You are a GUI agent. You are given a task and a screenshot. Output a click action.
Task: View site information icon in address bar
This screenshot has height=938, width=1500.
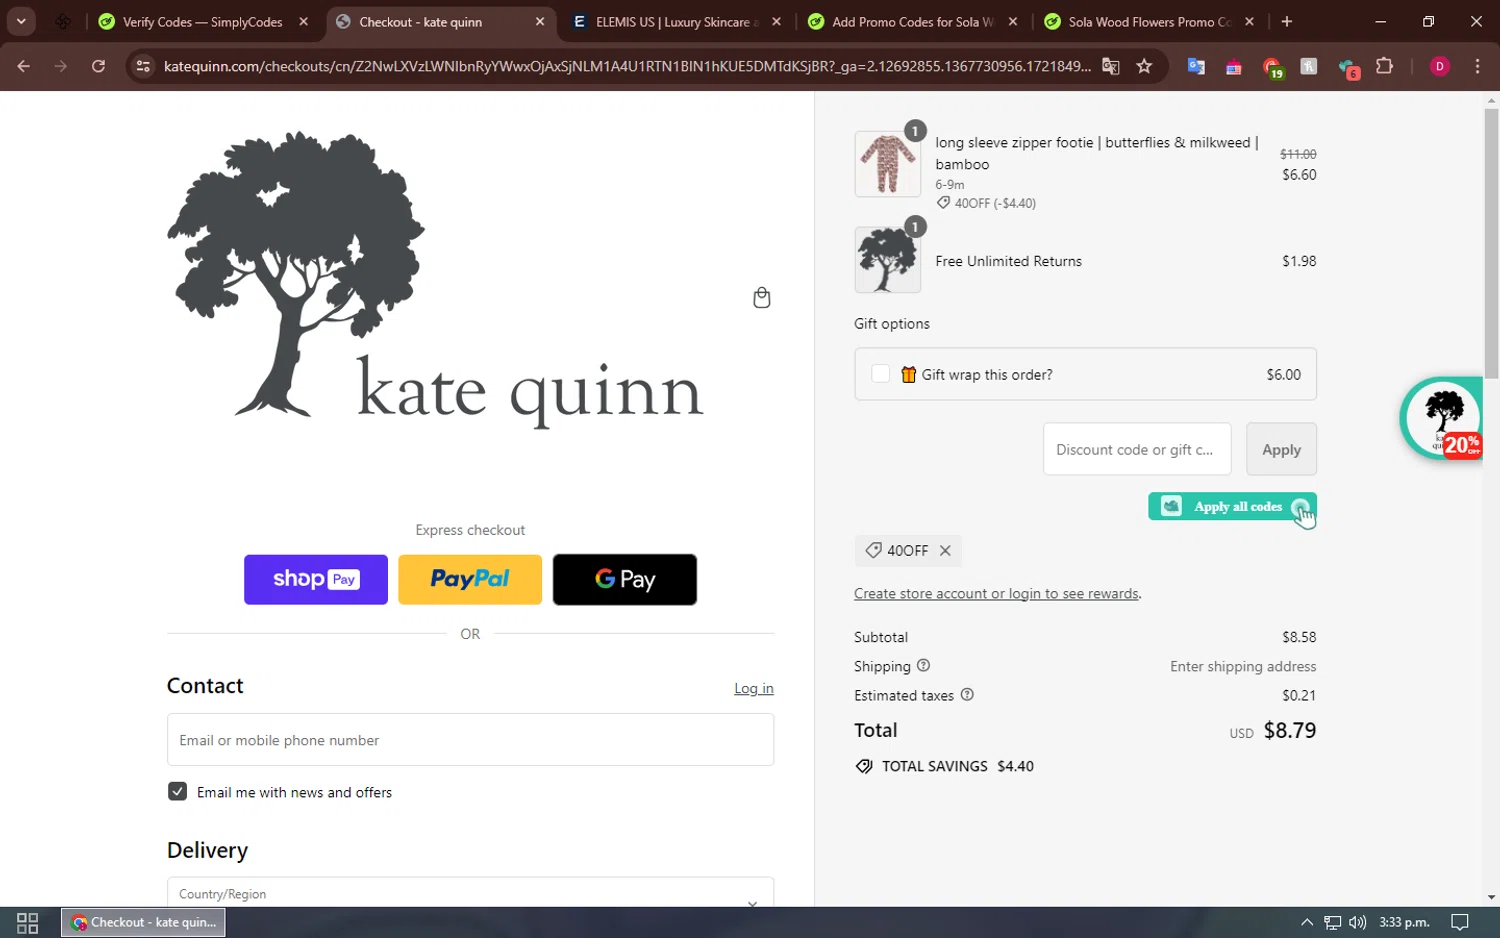pos(143,66)
